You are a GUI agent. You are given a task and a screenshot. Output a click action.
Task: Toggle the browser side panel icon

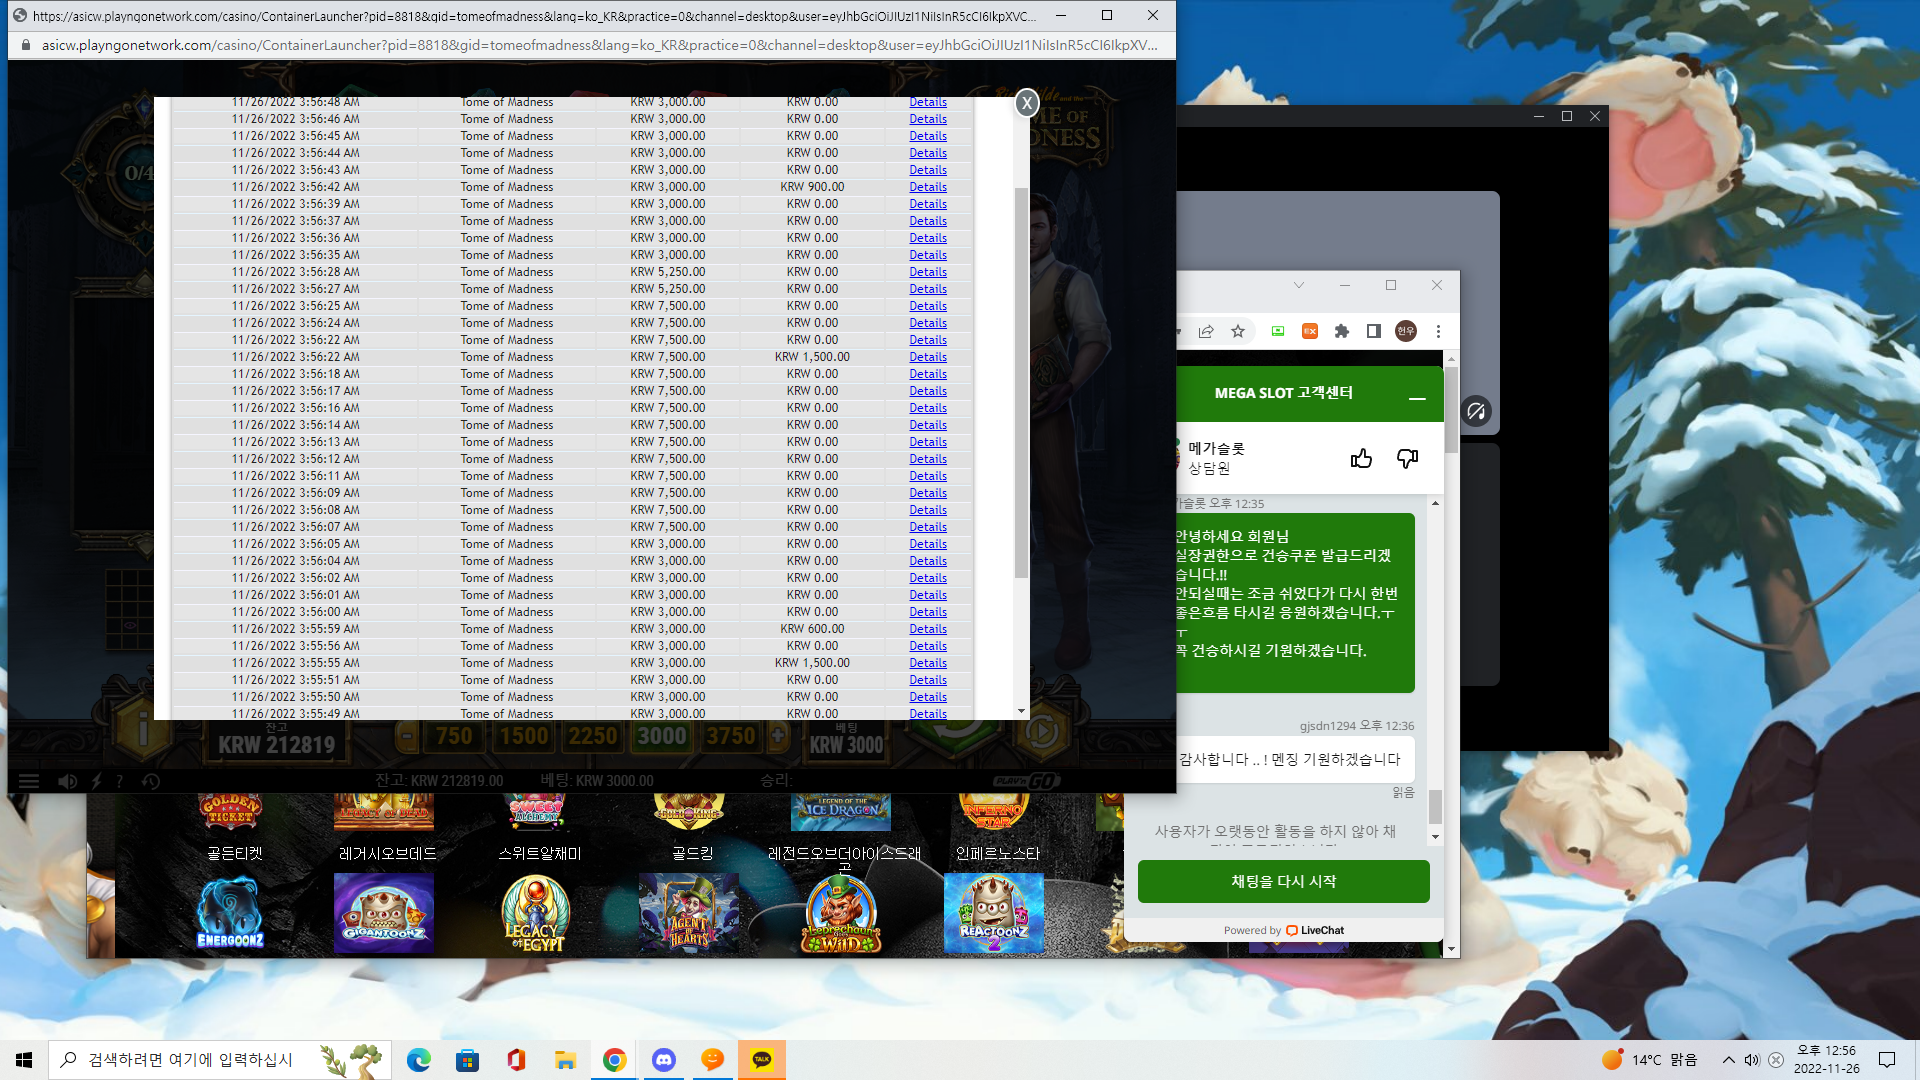[1374, 331]
